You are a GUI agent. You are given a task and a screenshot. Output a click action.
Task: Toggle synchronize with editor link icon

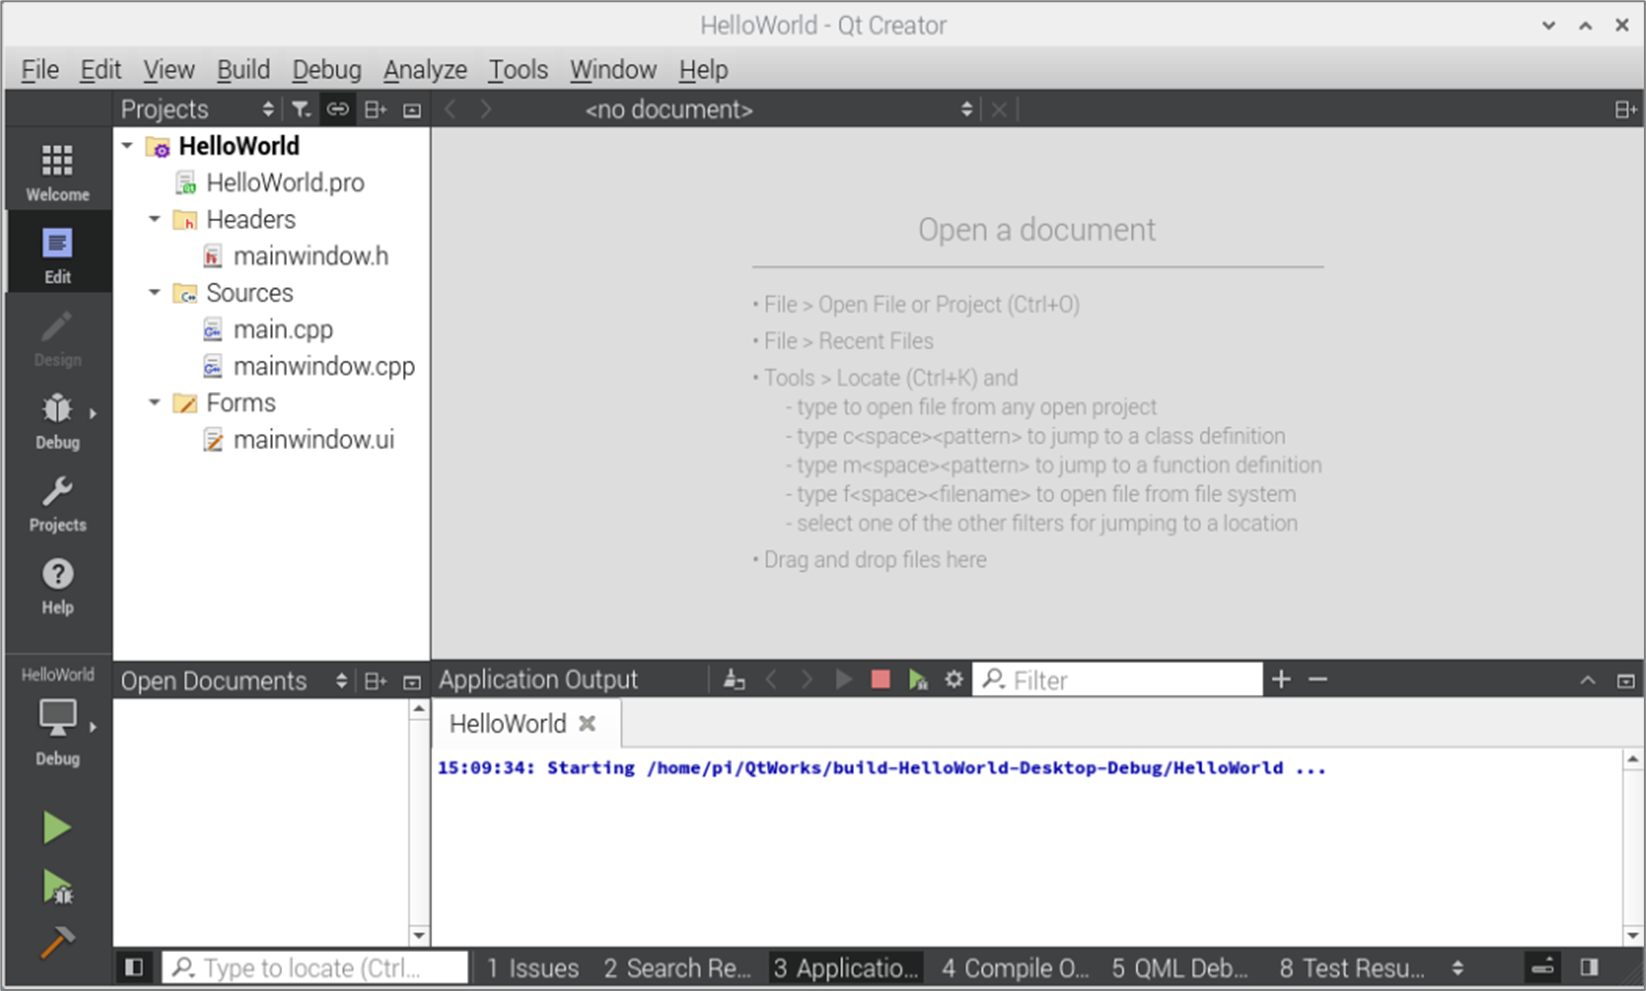(x=338, y=109)
